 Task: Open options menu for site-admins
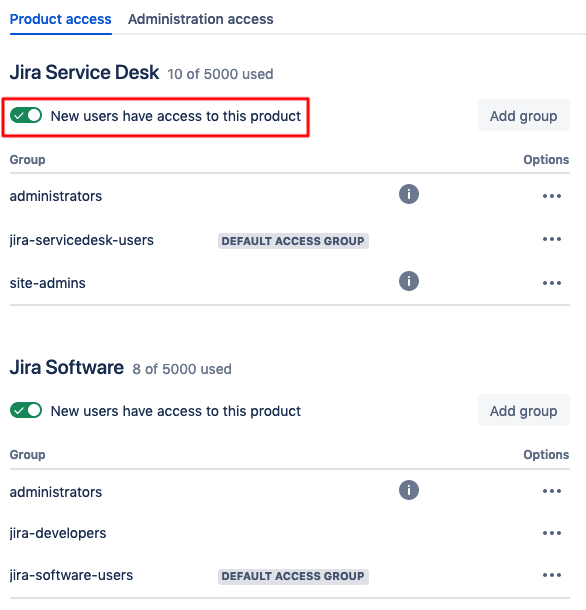tap(552, 283)
